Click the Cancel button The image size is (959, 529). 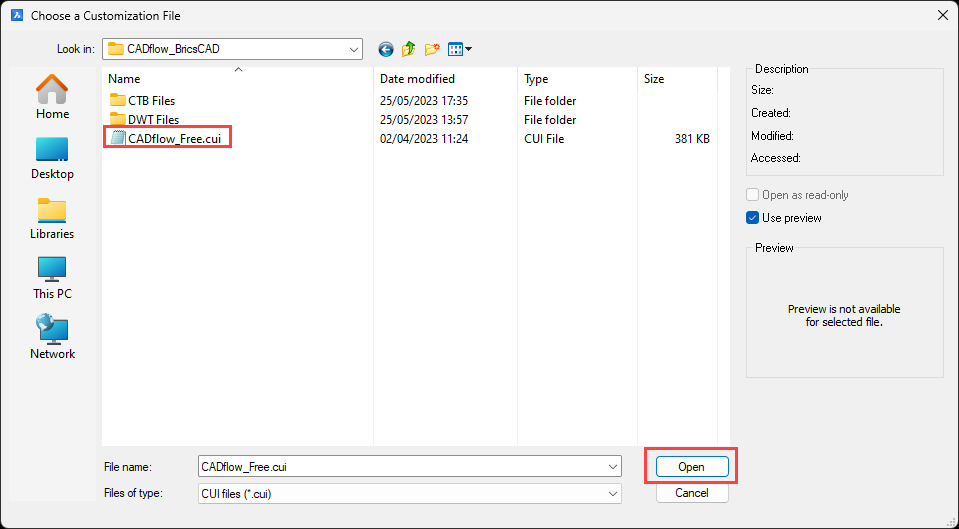pyautogui.click(x=692, y=493)
